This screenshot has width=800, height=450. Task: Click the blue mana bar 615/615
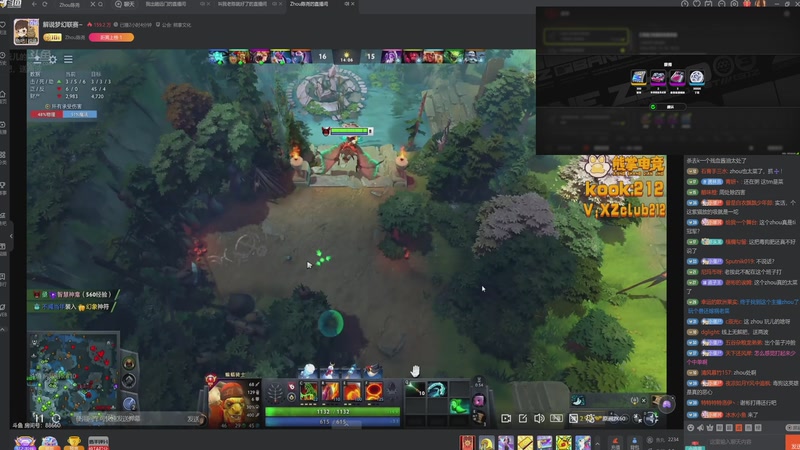pos(333,421)
